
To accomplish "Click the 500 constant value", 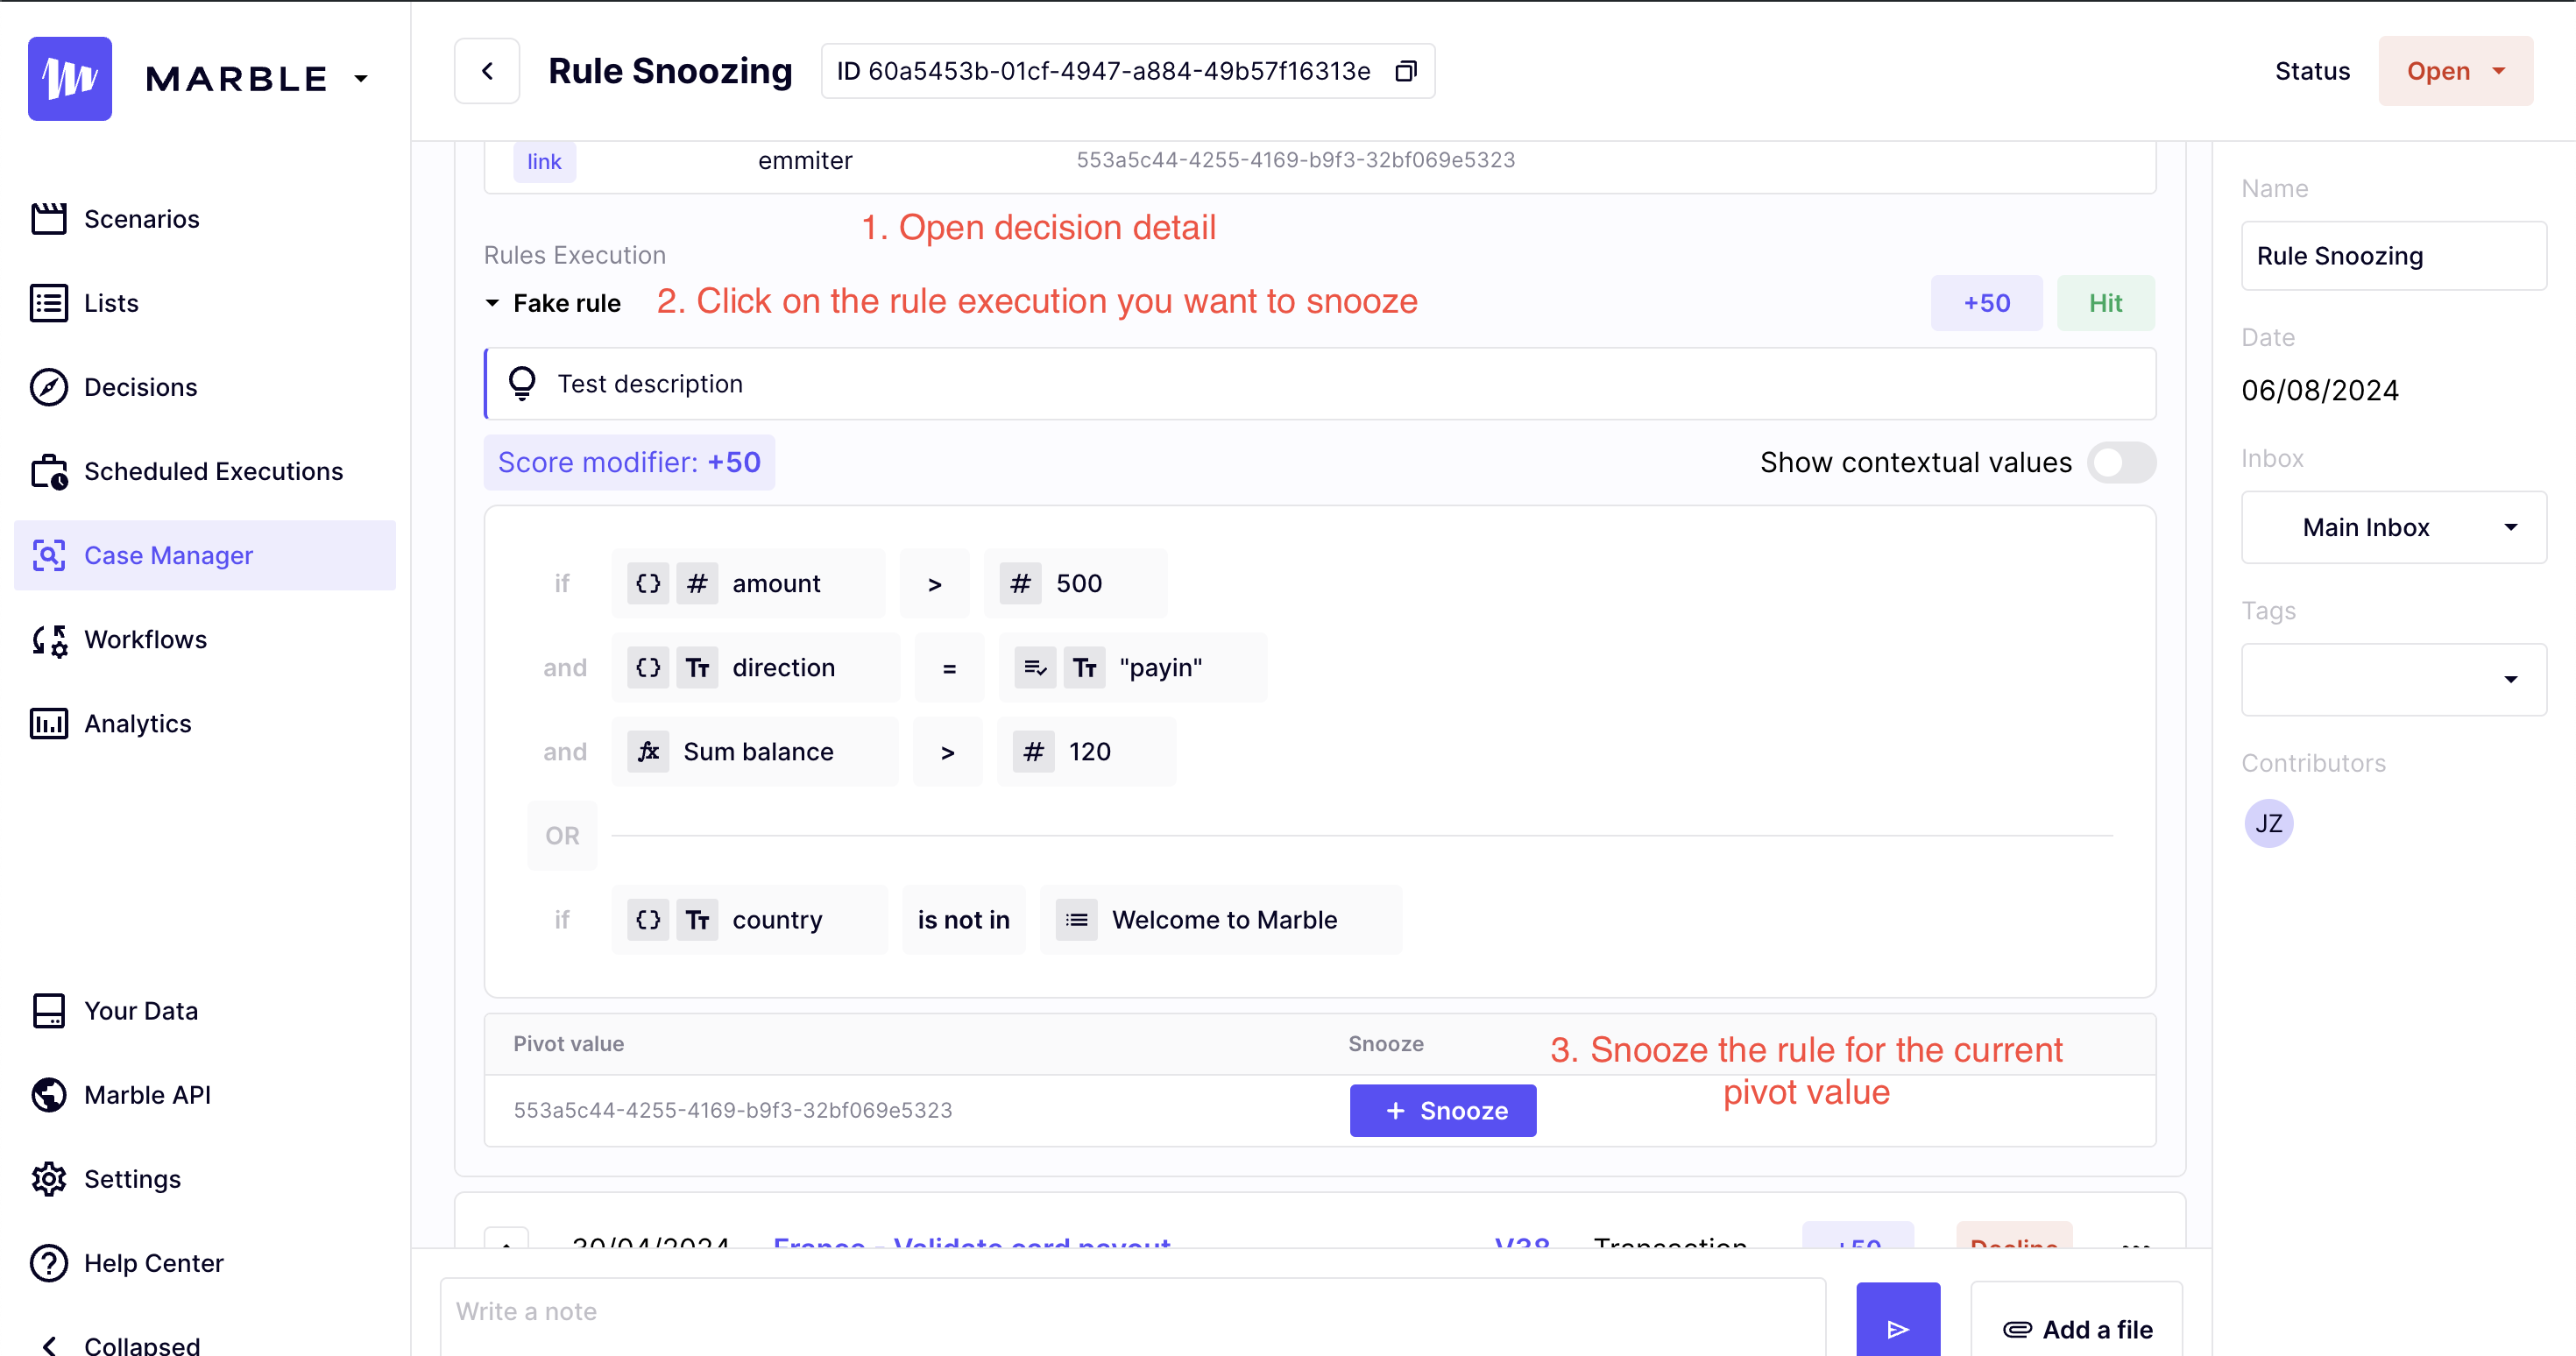I will pos(1075,583).
